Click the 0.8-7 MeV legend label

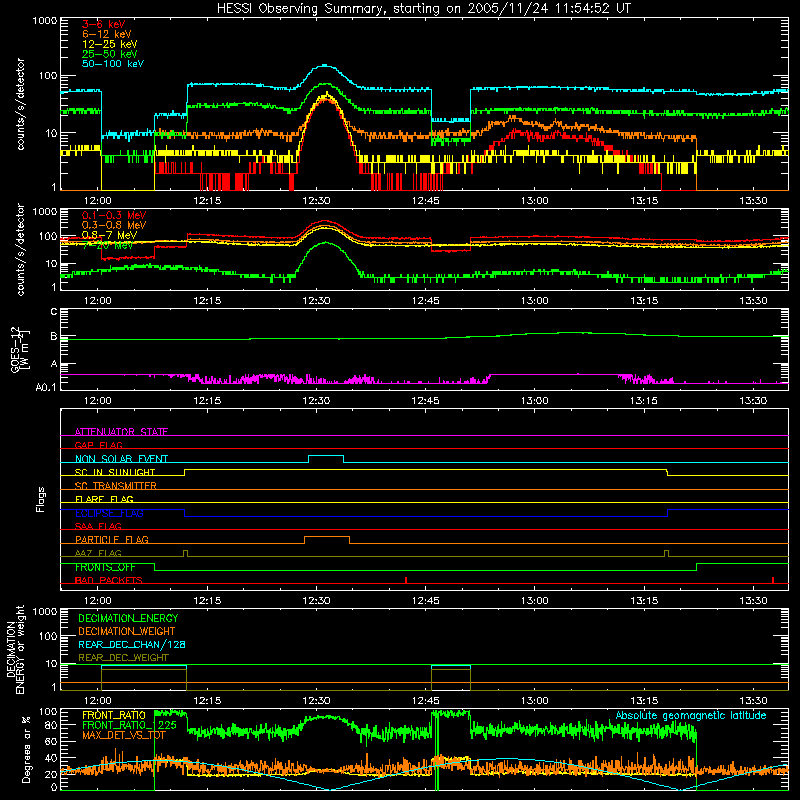(109, 235)
